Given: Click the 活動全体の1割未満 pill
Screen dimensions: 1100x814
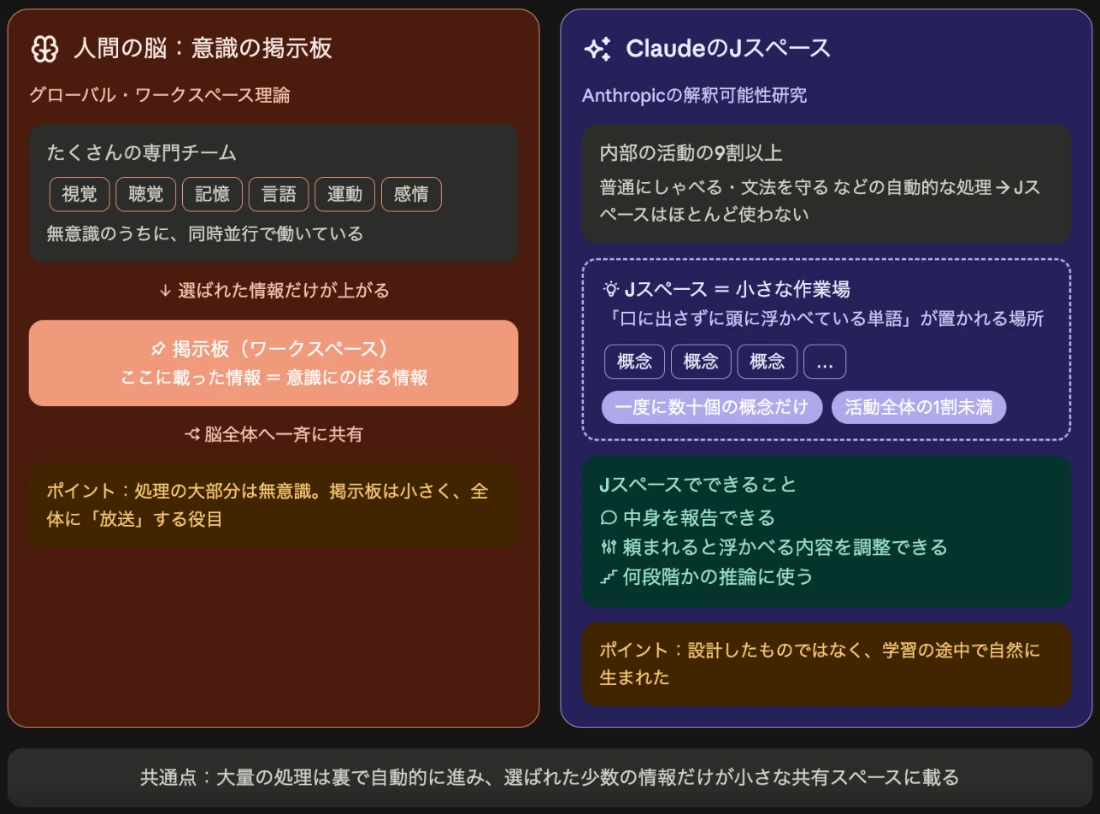Looking at the screenshot, I should click(x=918, y=407).
